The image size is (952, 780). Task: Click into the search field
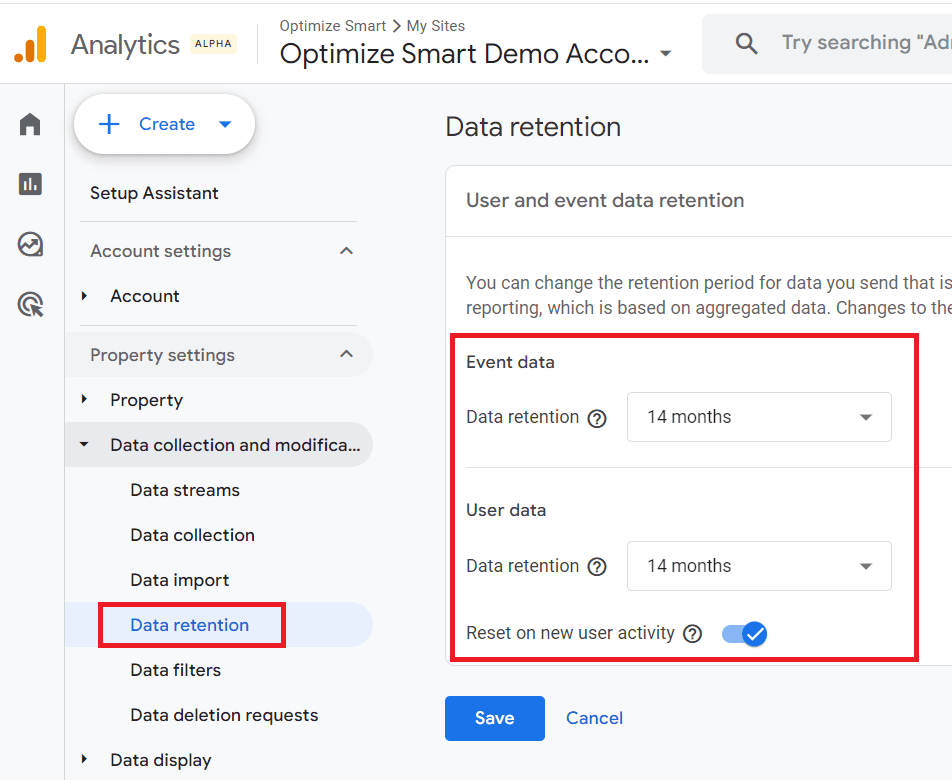coord(860,43)
